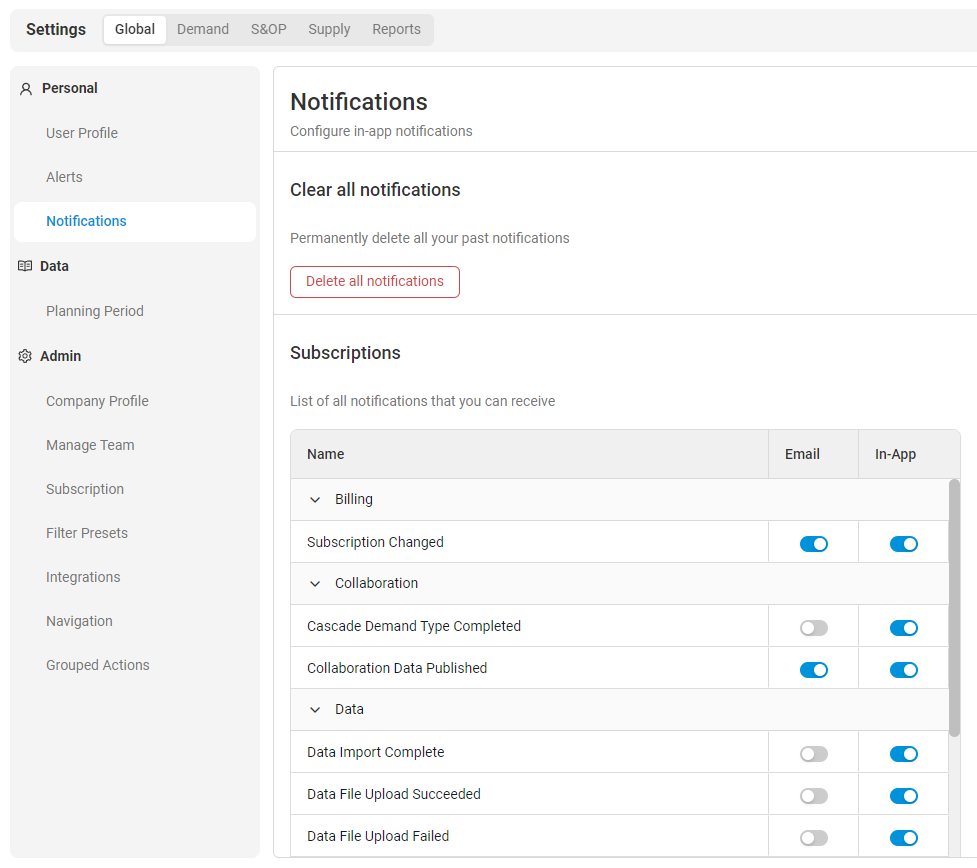Open Planning Period under Data

[95, 311]
